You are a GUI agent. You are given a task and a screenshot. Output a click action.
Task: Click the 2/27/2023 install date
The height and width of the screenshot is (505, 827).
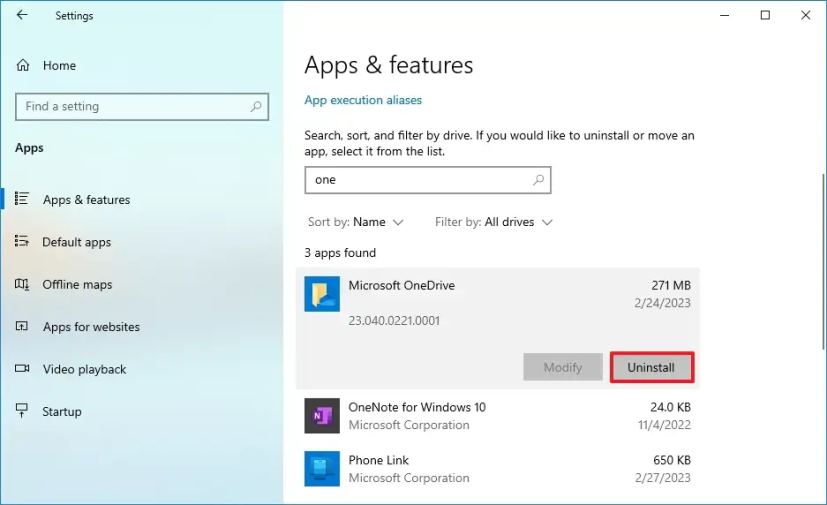(x=662, y=478)
